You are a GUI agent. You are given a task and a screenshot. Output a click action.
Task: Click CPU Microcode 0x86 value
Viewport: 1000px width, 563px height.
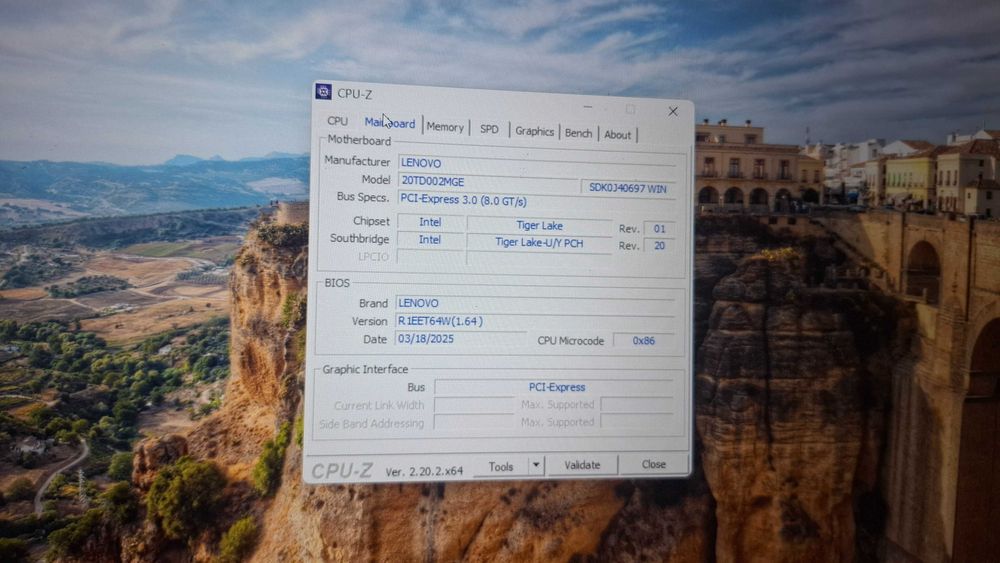click(x=643, y=340)
